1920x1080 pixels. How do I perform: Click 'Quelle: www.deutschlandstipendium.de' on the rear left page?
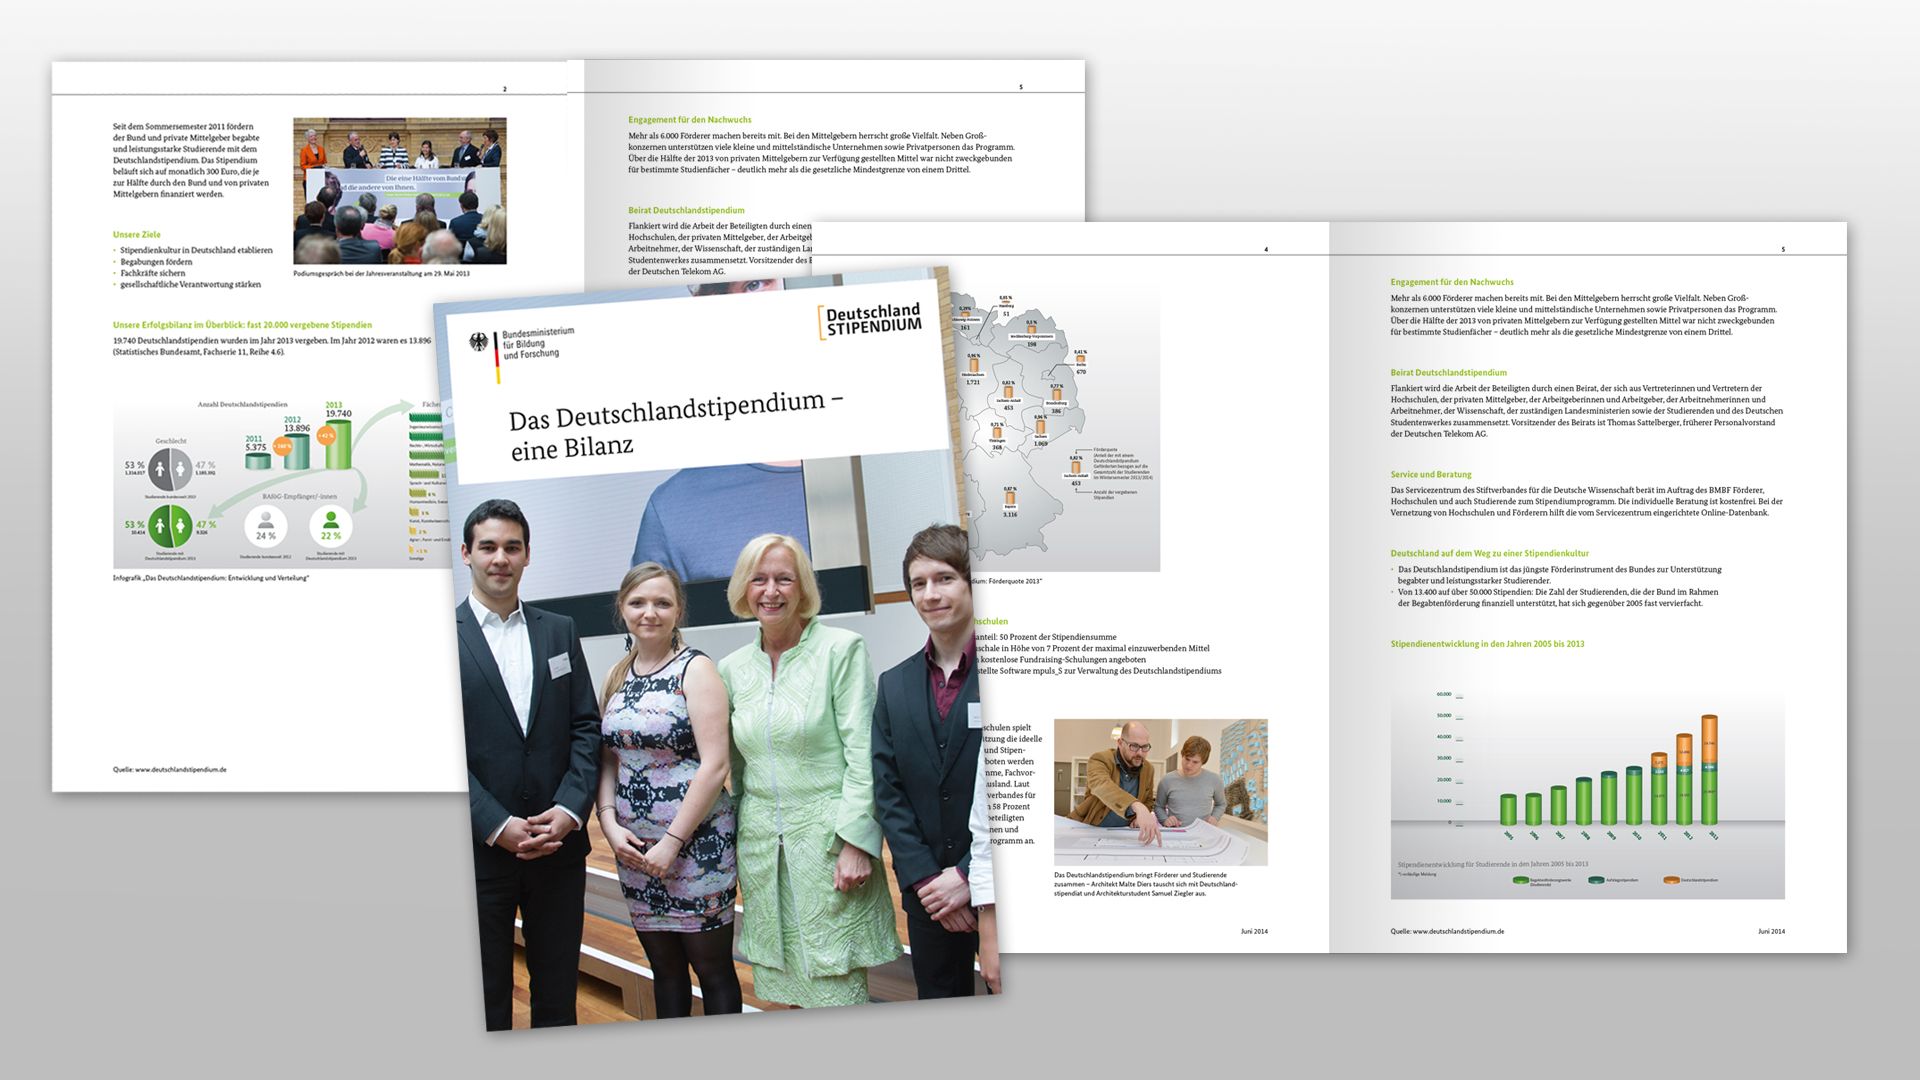pyautogui.click(x=170, y=770)
